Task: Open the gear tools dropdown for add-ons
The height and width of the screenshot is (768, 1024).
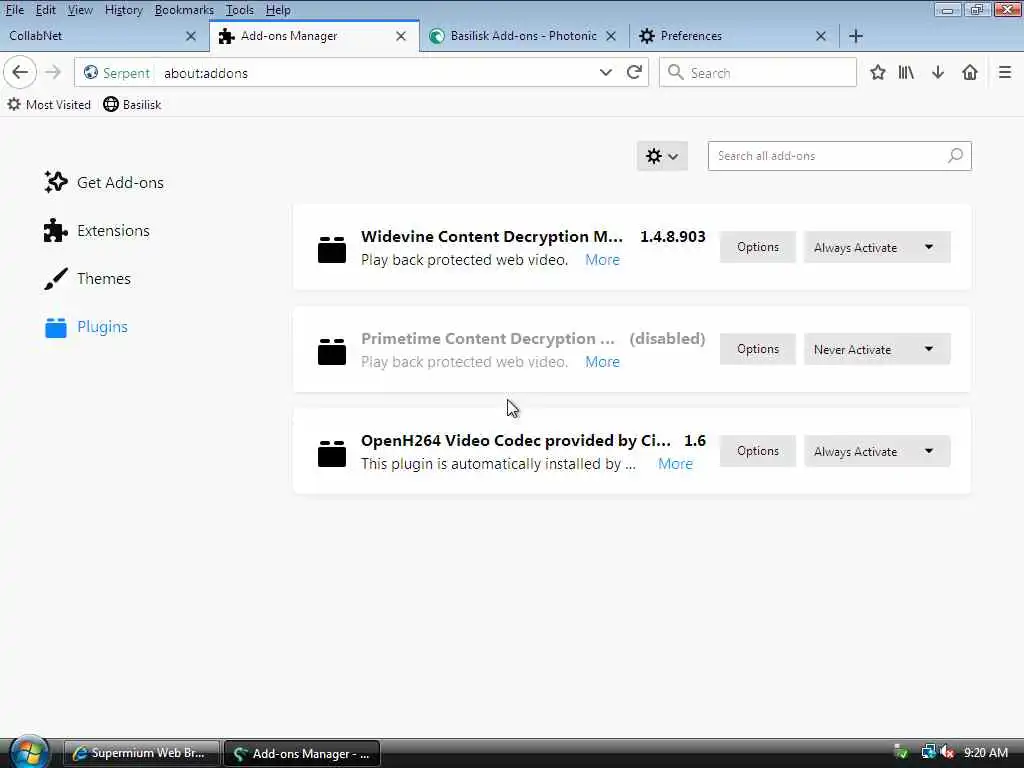Action: tap(662, 156)
